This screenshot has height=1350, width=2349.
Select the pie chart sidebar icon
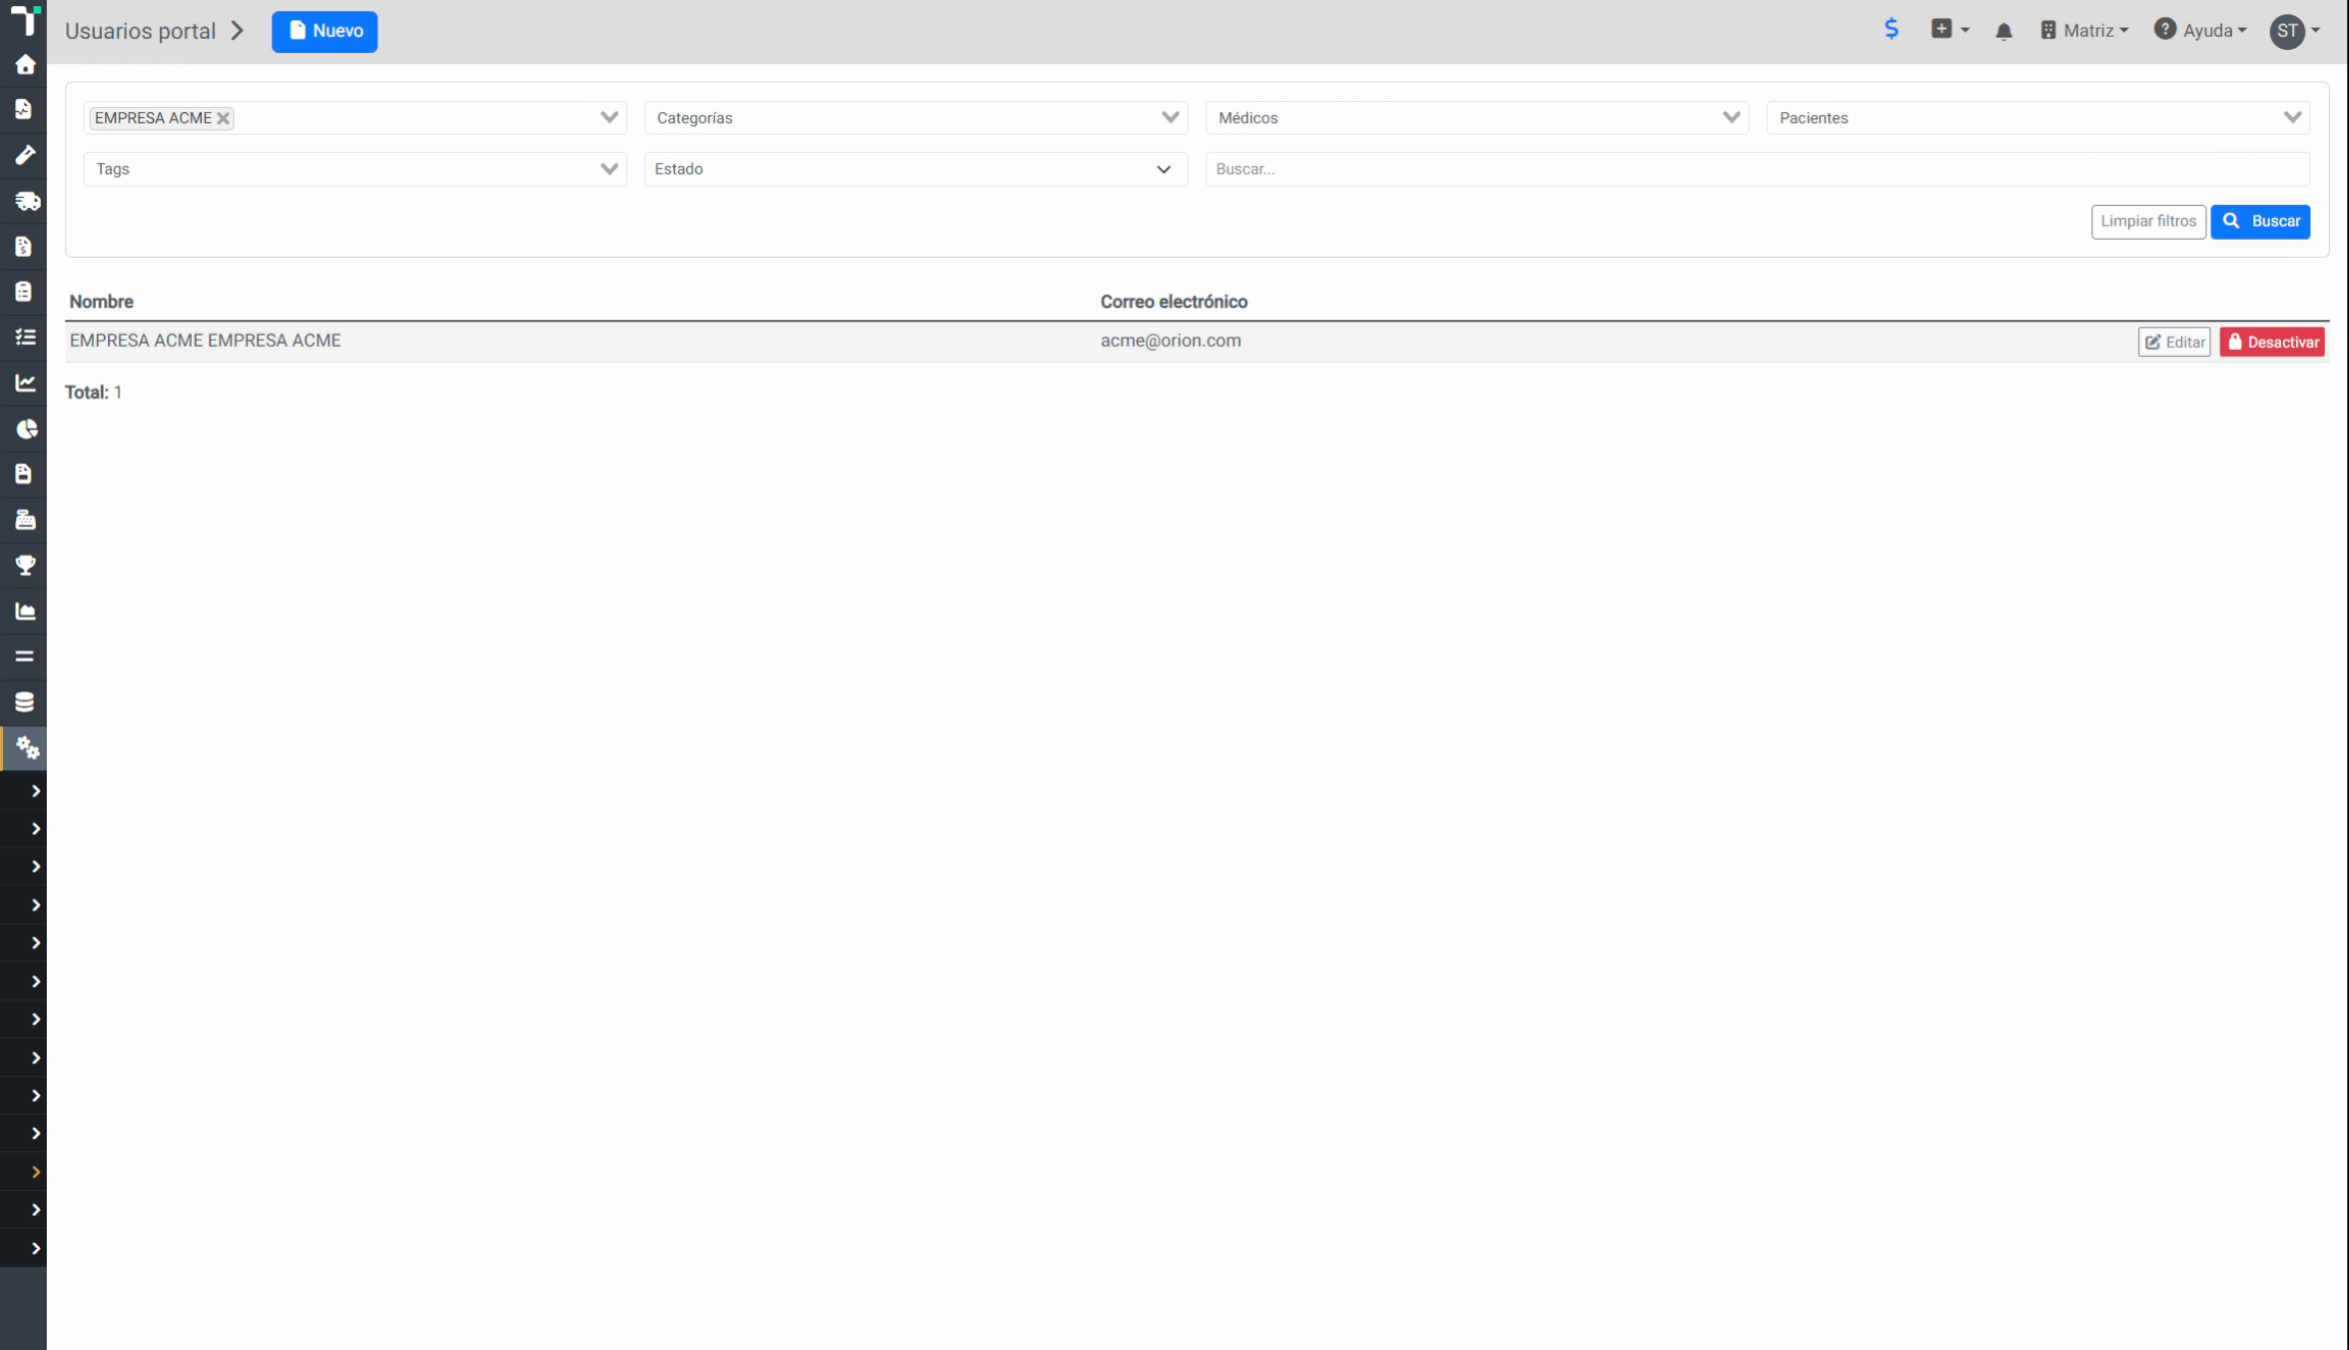(x=26, y=429)
